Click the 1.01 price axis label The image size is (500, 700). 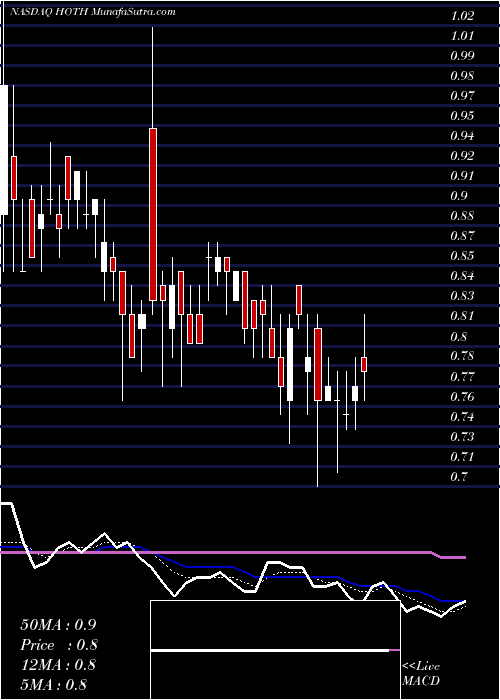461,36
